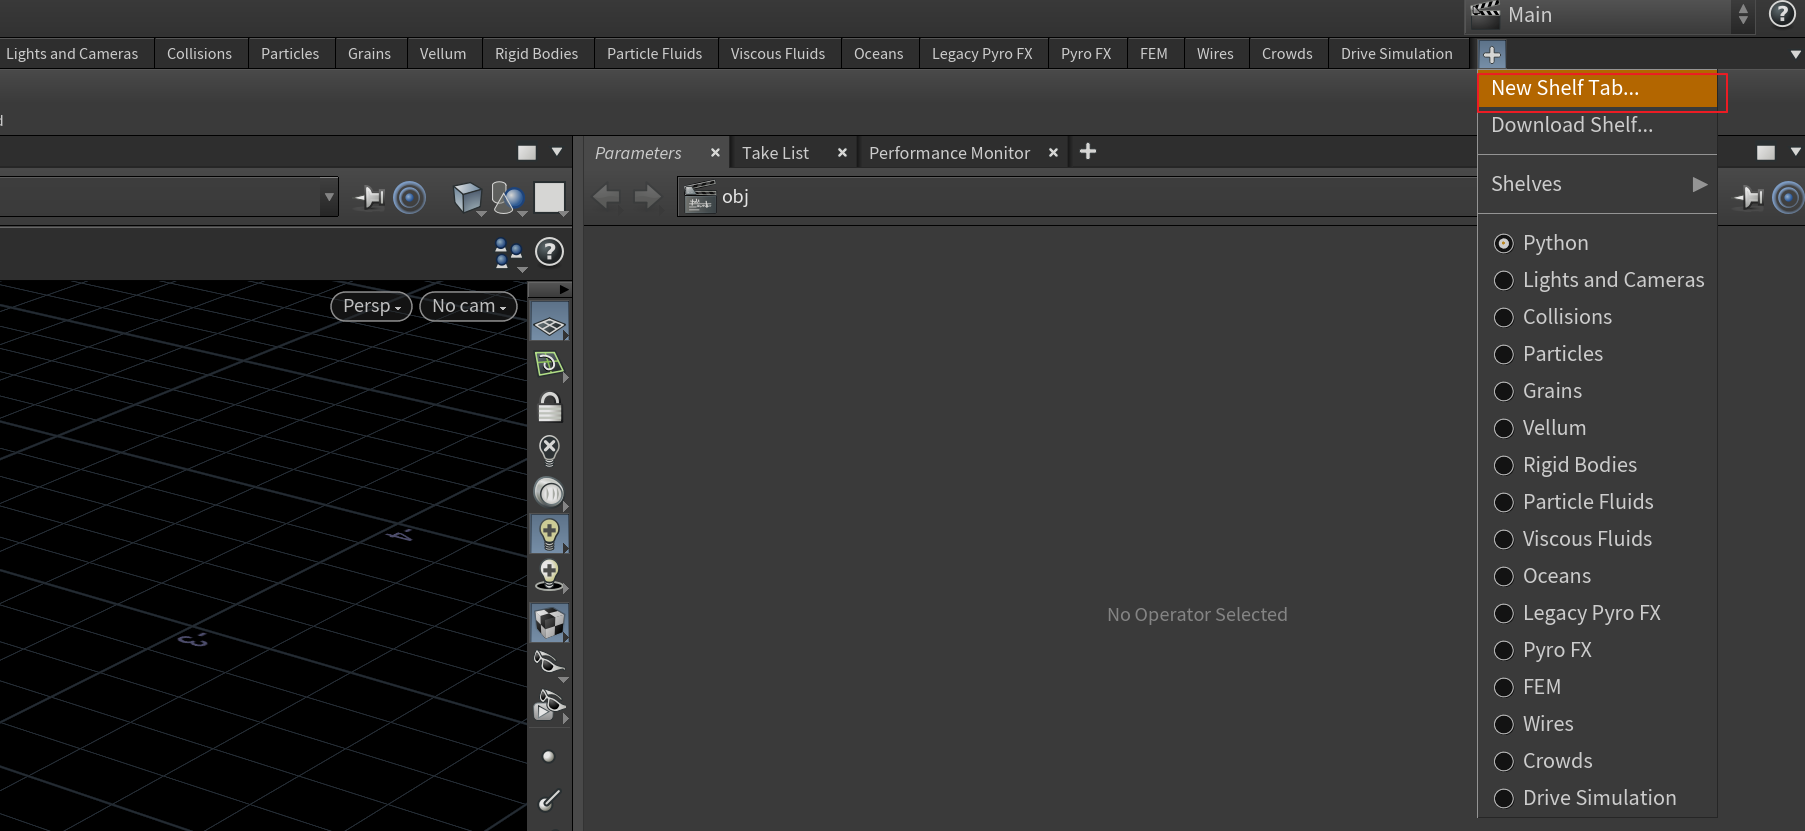Select the crossed-out lightbulb disable lighting icon
The image size is (1805, 831).
tap(549, 450)
